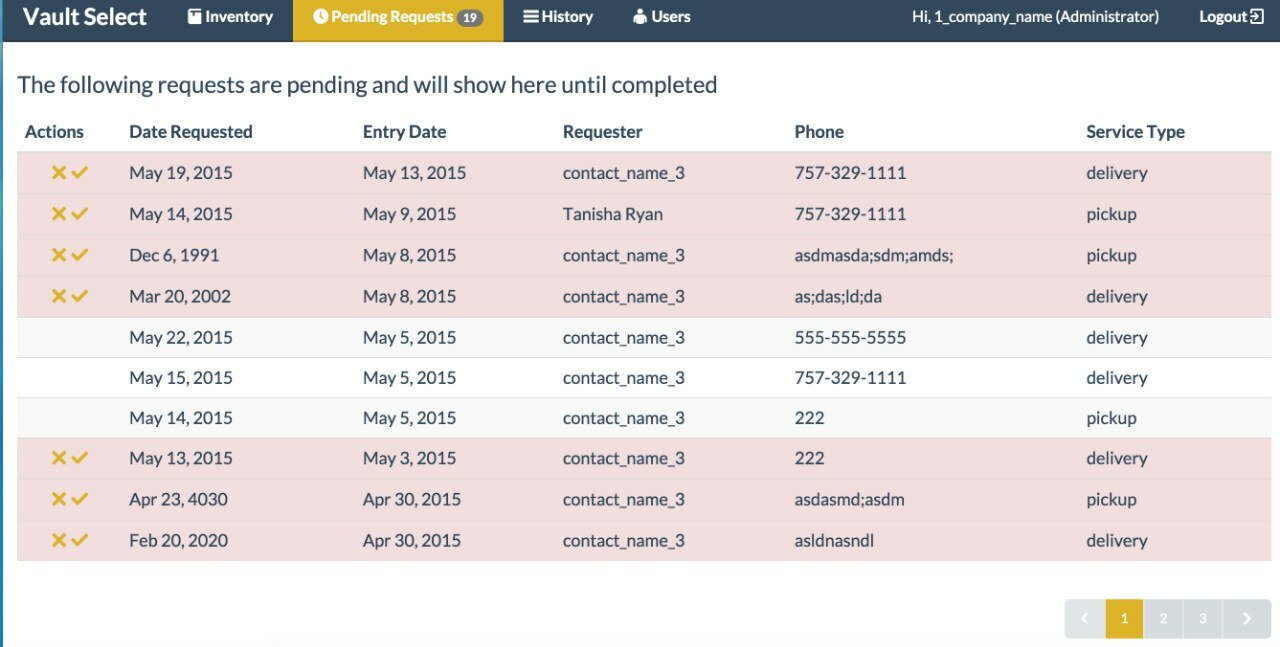Go to previous page arrow in pagination
This screenshot has width=1280, height=647.
pos(1085,619)
